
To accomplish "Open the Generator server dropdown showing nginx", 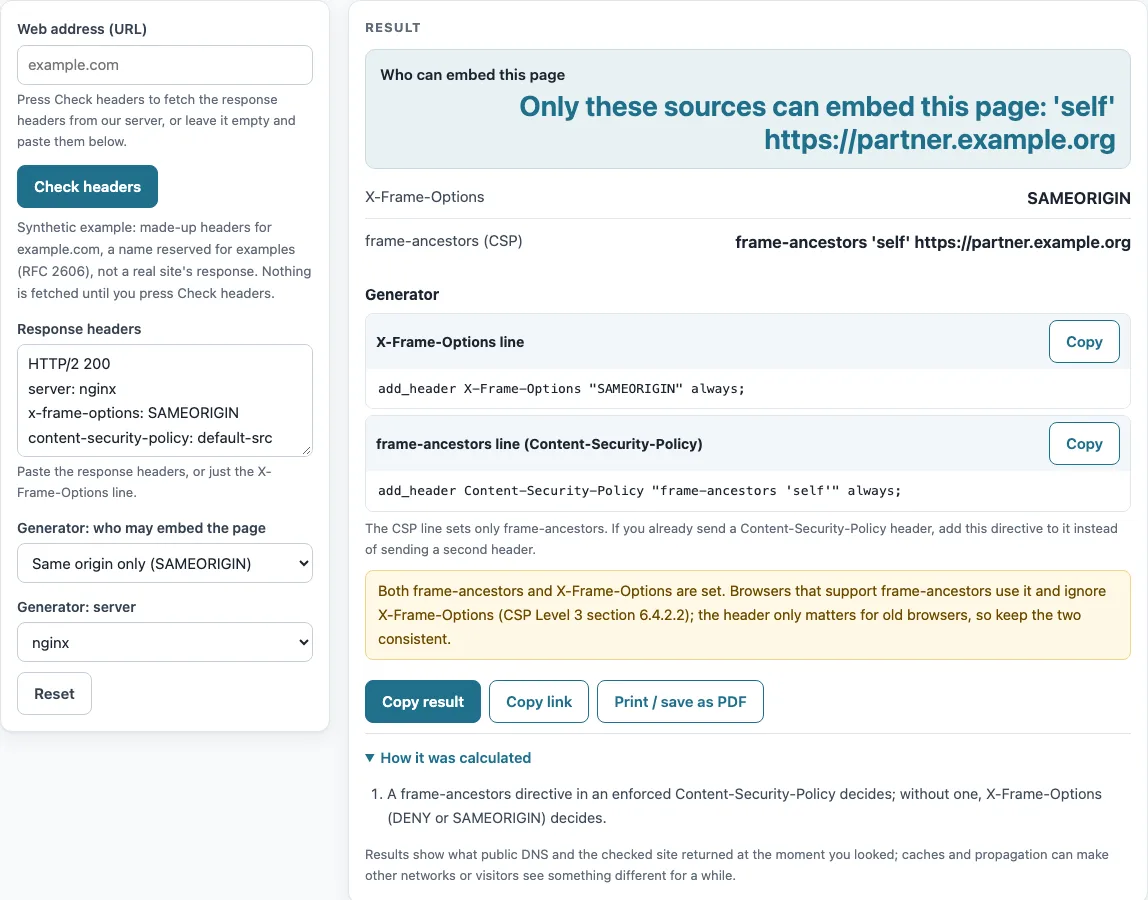I will point(165,642).
